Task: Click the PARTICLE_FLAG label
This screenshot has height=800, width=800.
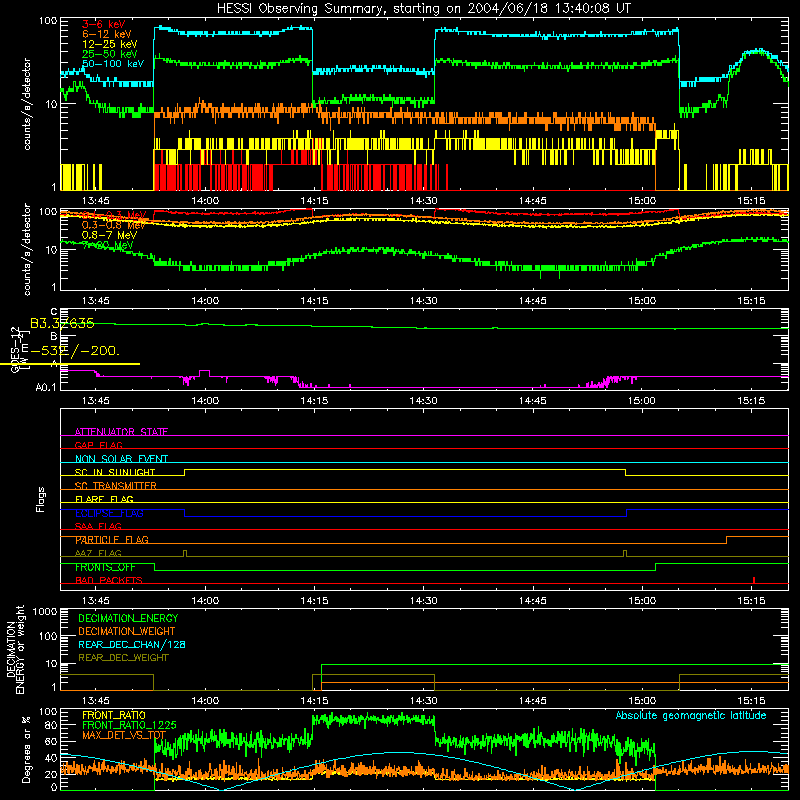Action: tap(112, 540)
